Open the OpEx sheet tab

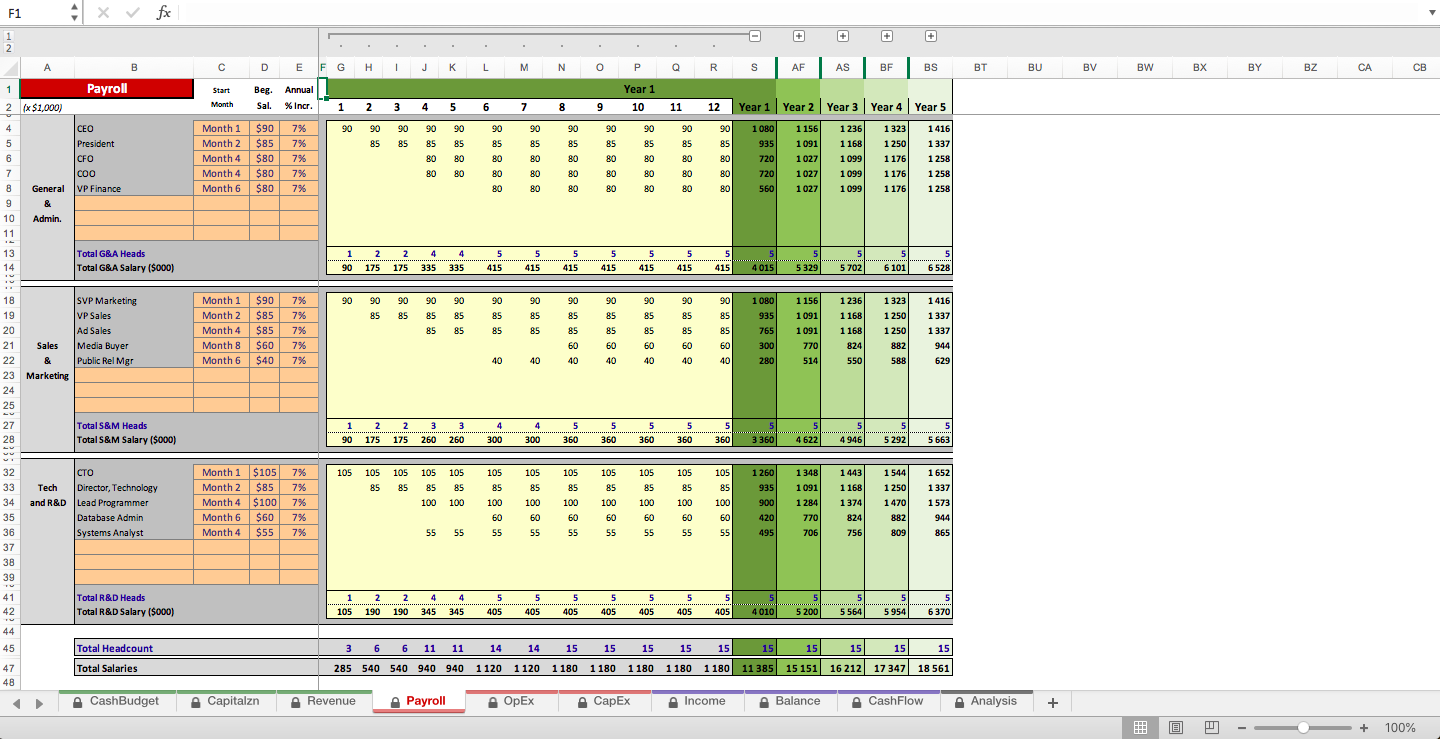click(x=512, y=701)
